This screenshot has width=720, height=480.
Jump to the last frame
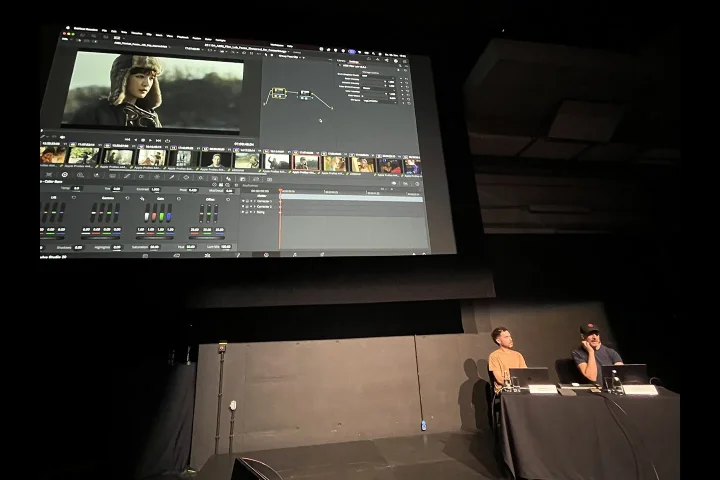[158, 141]
